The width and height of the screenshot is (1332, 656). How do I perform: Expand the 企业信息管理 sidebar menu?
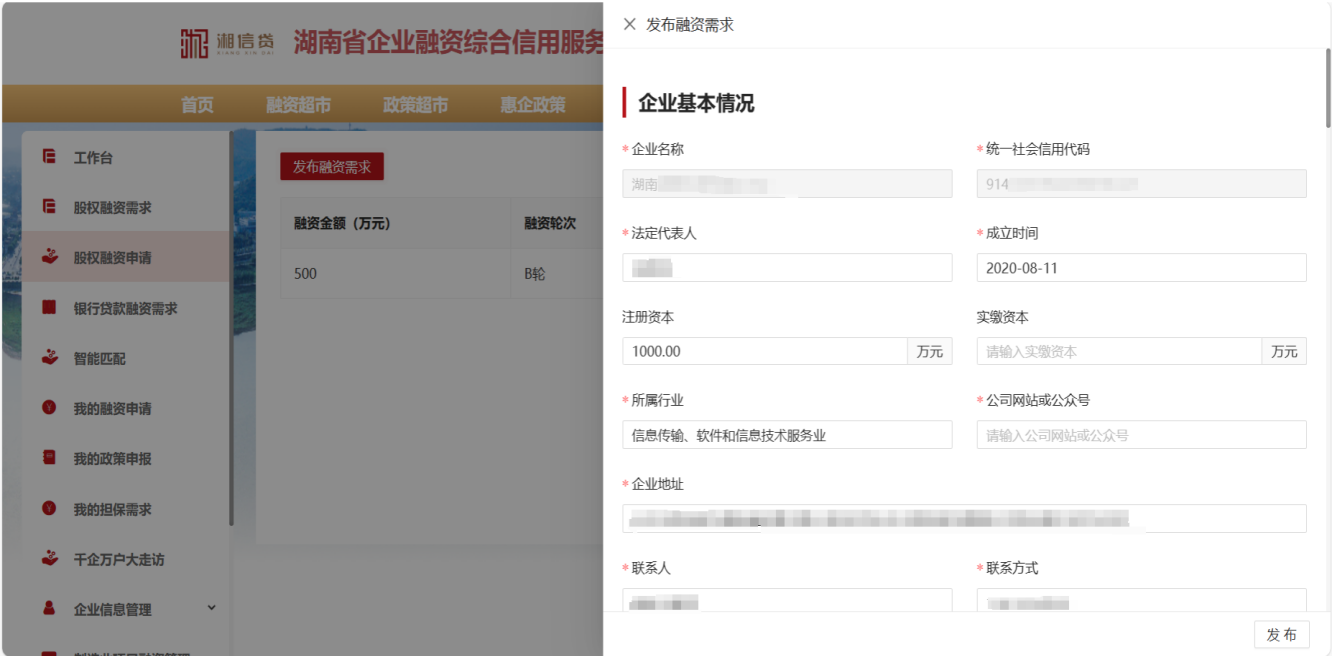tap(211, 608)
